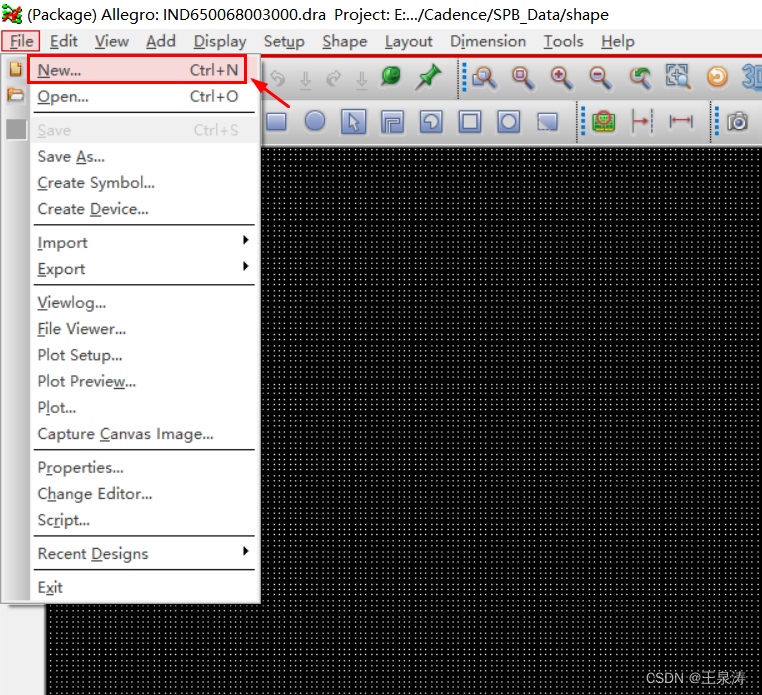Click the orange refresh icon

coord(717,77)
